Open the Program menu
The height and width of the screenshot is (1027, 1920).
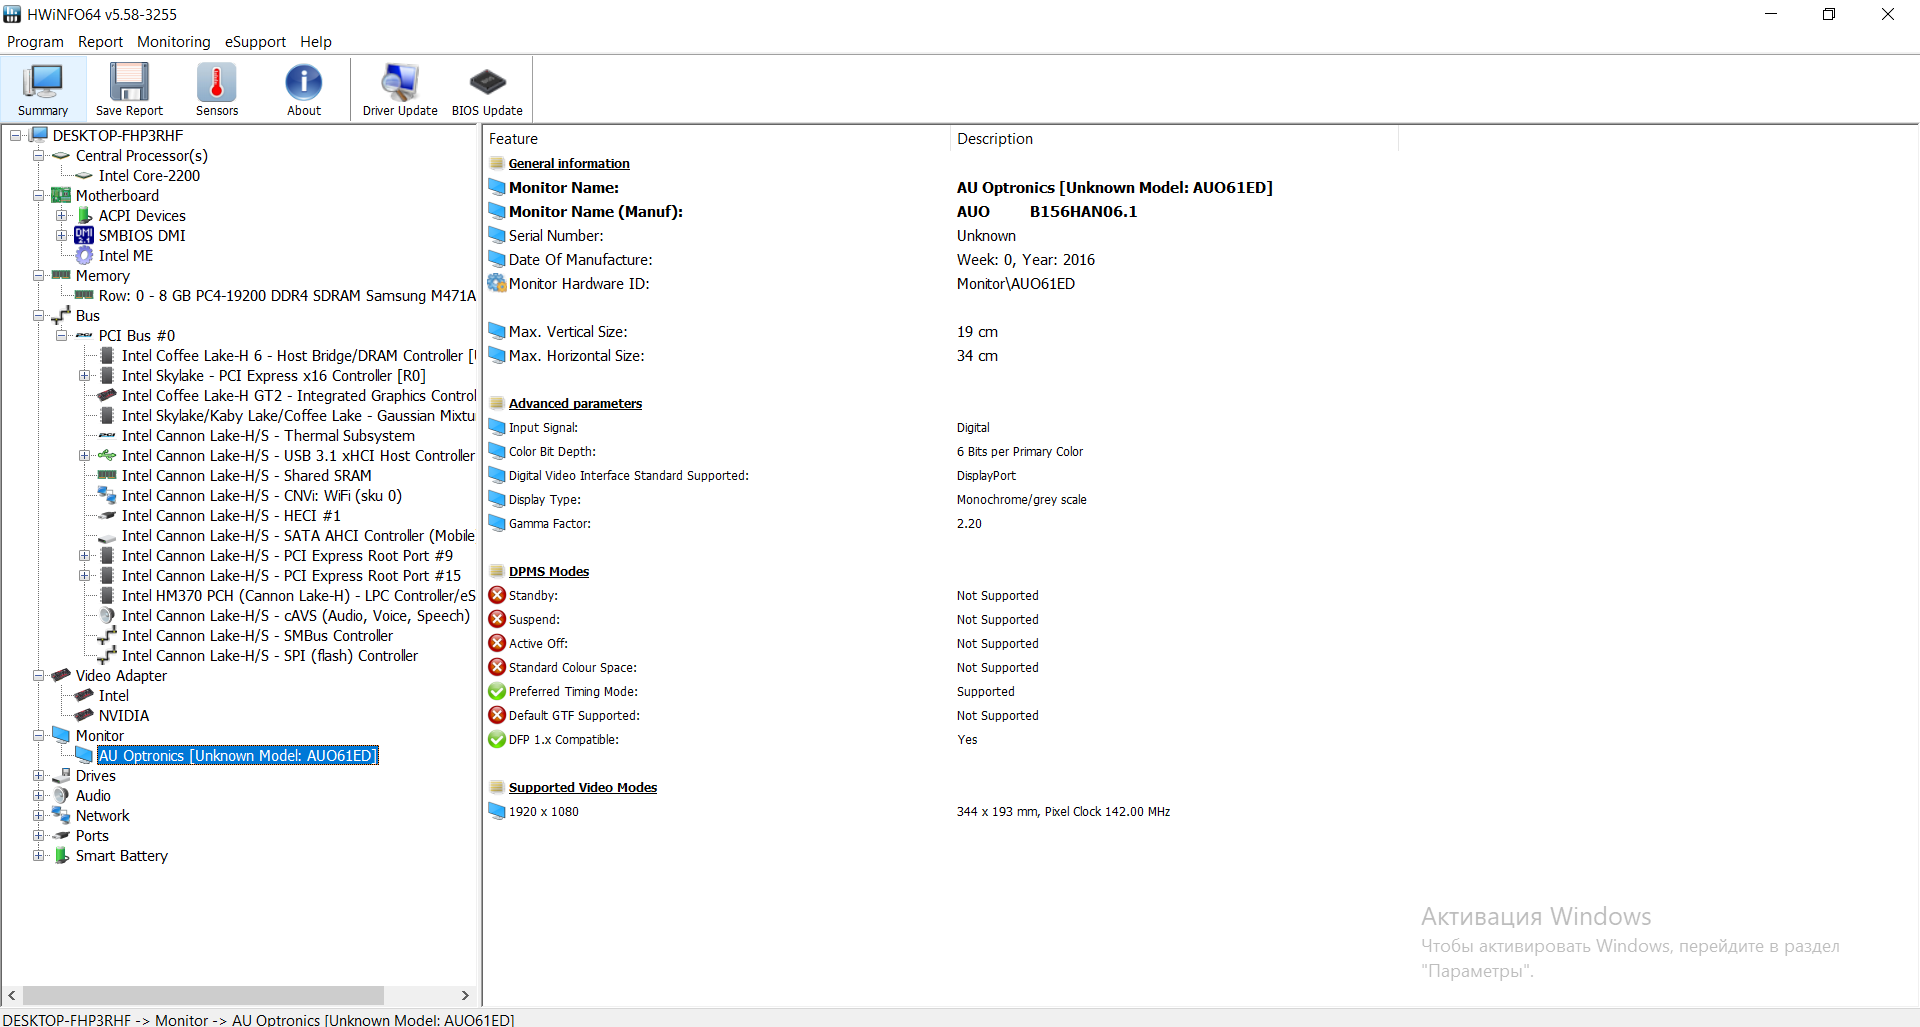(x=35, y=42)
